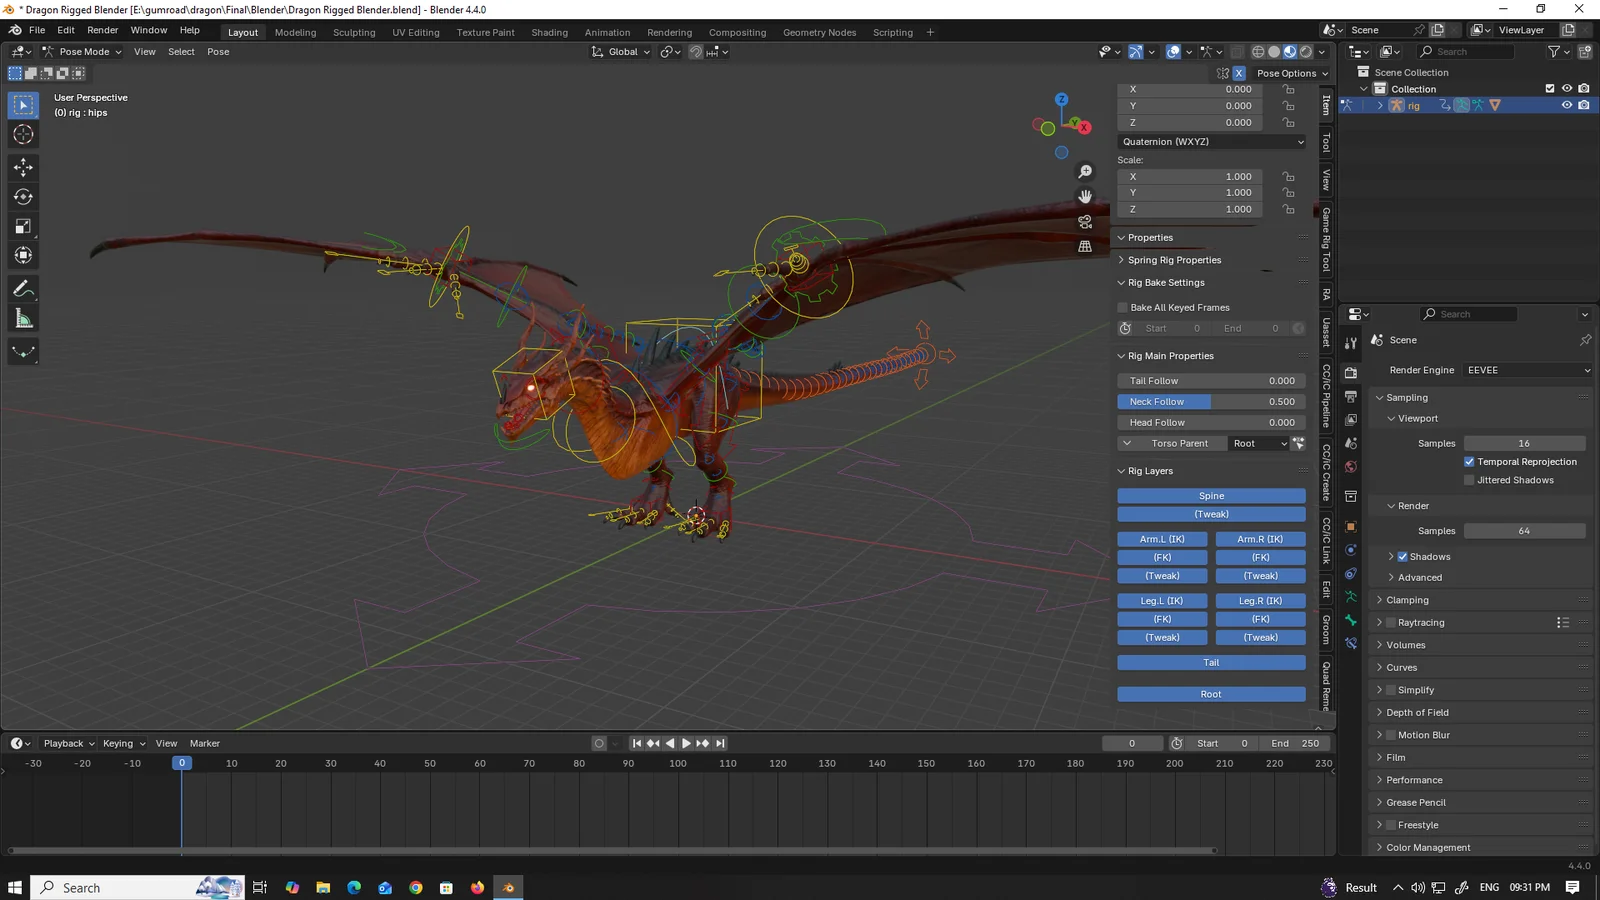Viewport: 1600px width, 900px height.
Task: Select the Annotate tool
Action: tap(23, 289)
